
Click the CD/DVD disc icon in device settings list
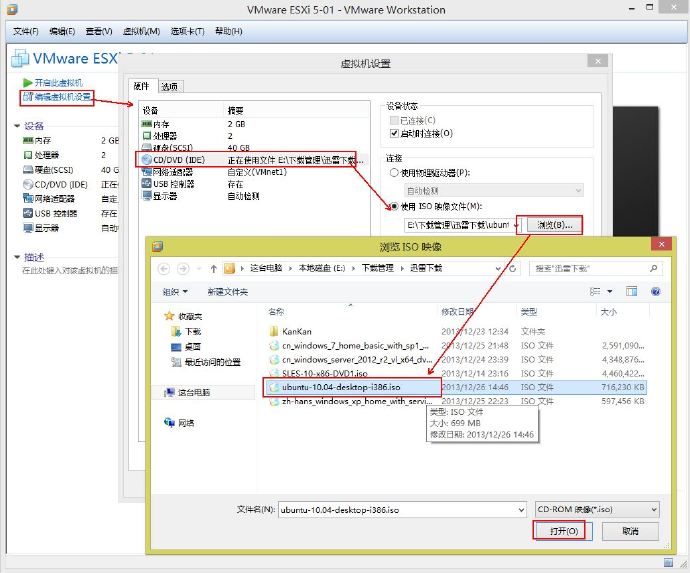click(x=147, y=160)
